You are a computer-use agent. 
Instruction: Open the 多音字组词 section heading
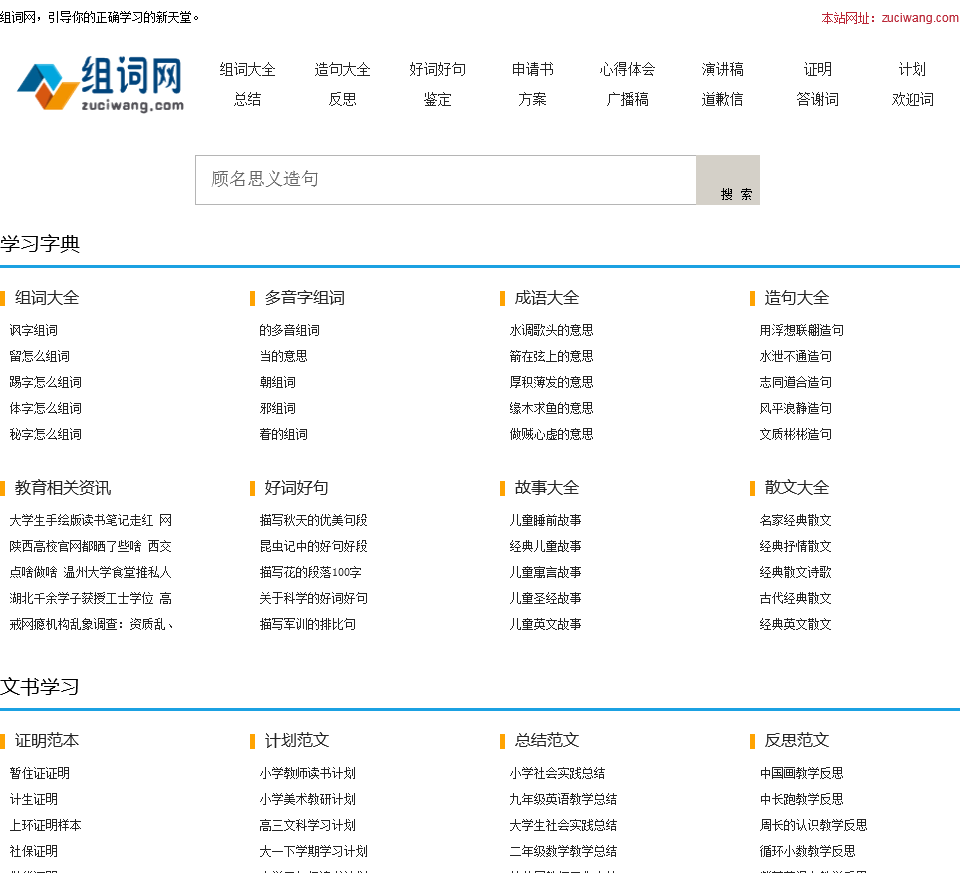point(304,298)
